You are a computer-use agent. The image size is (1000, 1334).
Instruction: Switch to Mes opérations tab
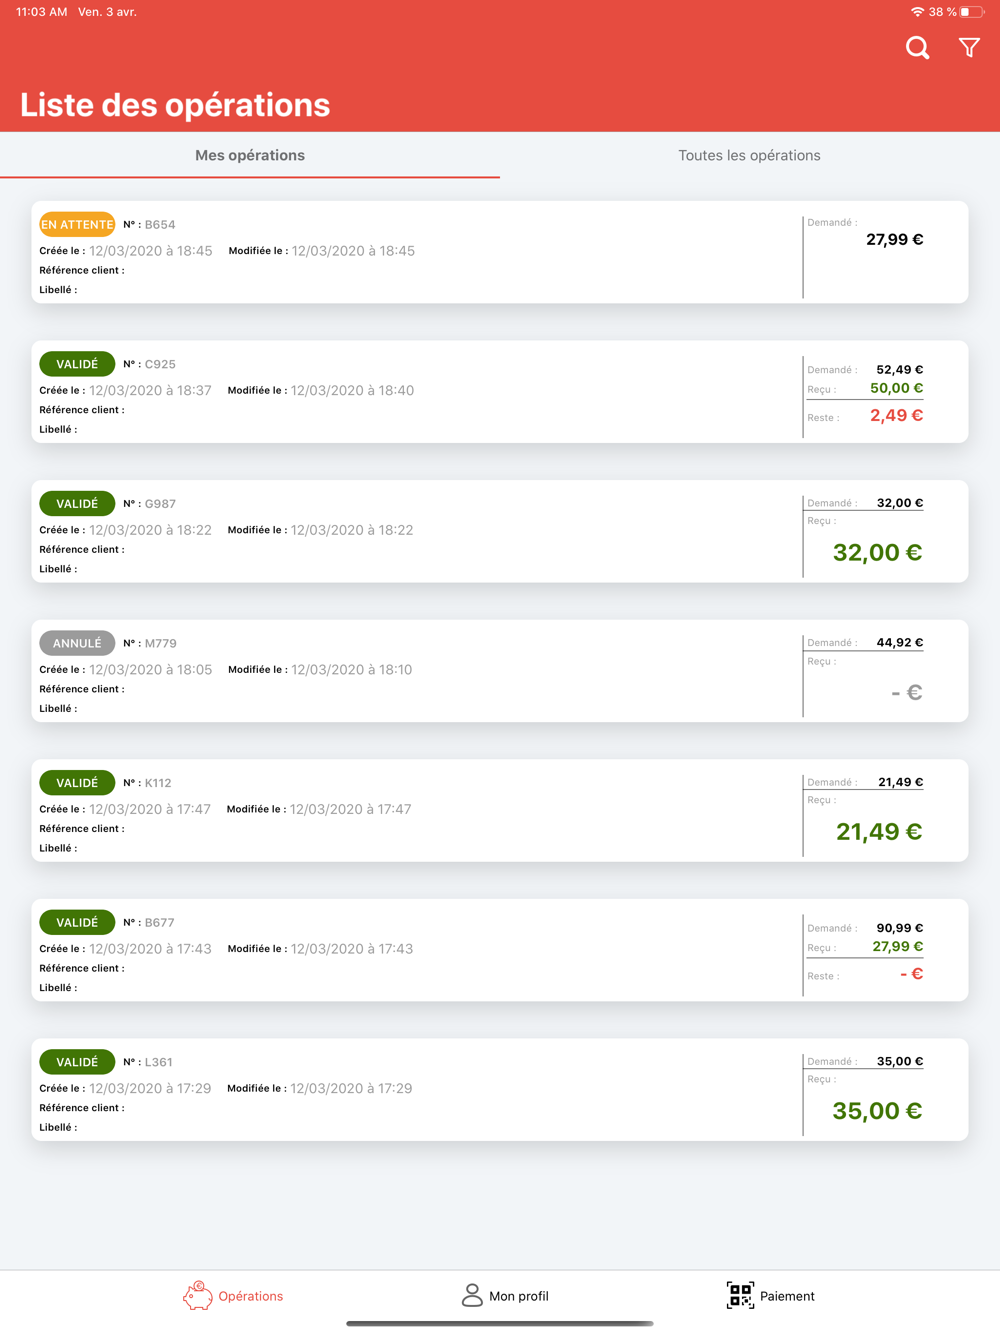tap(250, 155)
